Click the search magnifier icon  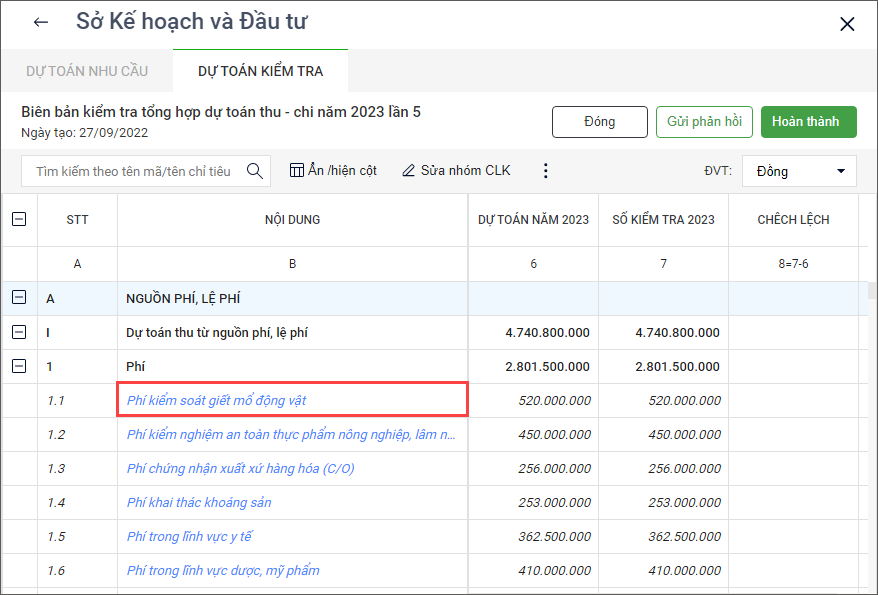(x=254, y=171)
